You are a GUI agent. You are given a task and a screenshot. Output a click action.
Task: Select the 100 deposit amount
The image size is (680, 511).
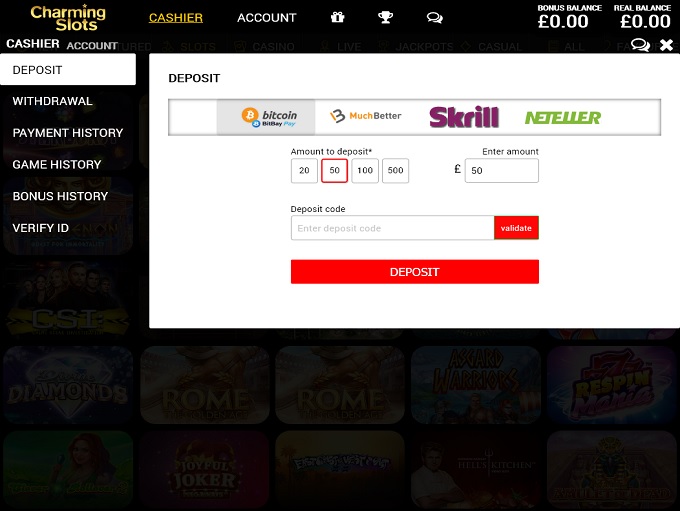coord(365,170)
